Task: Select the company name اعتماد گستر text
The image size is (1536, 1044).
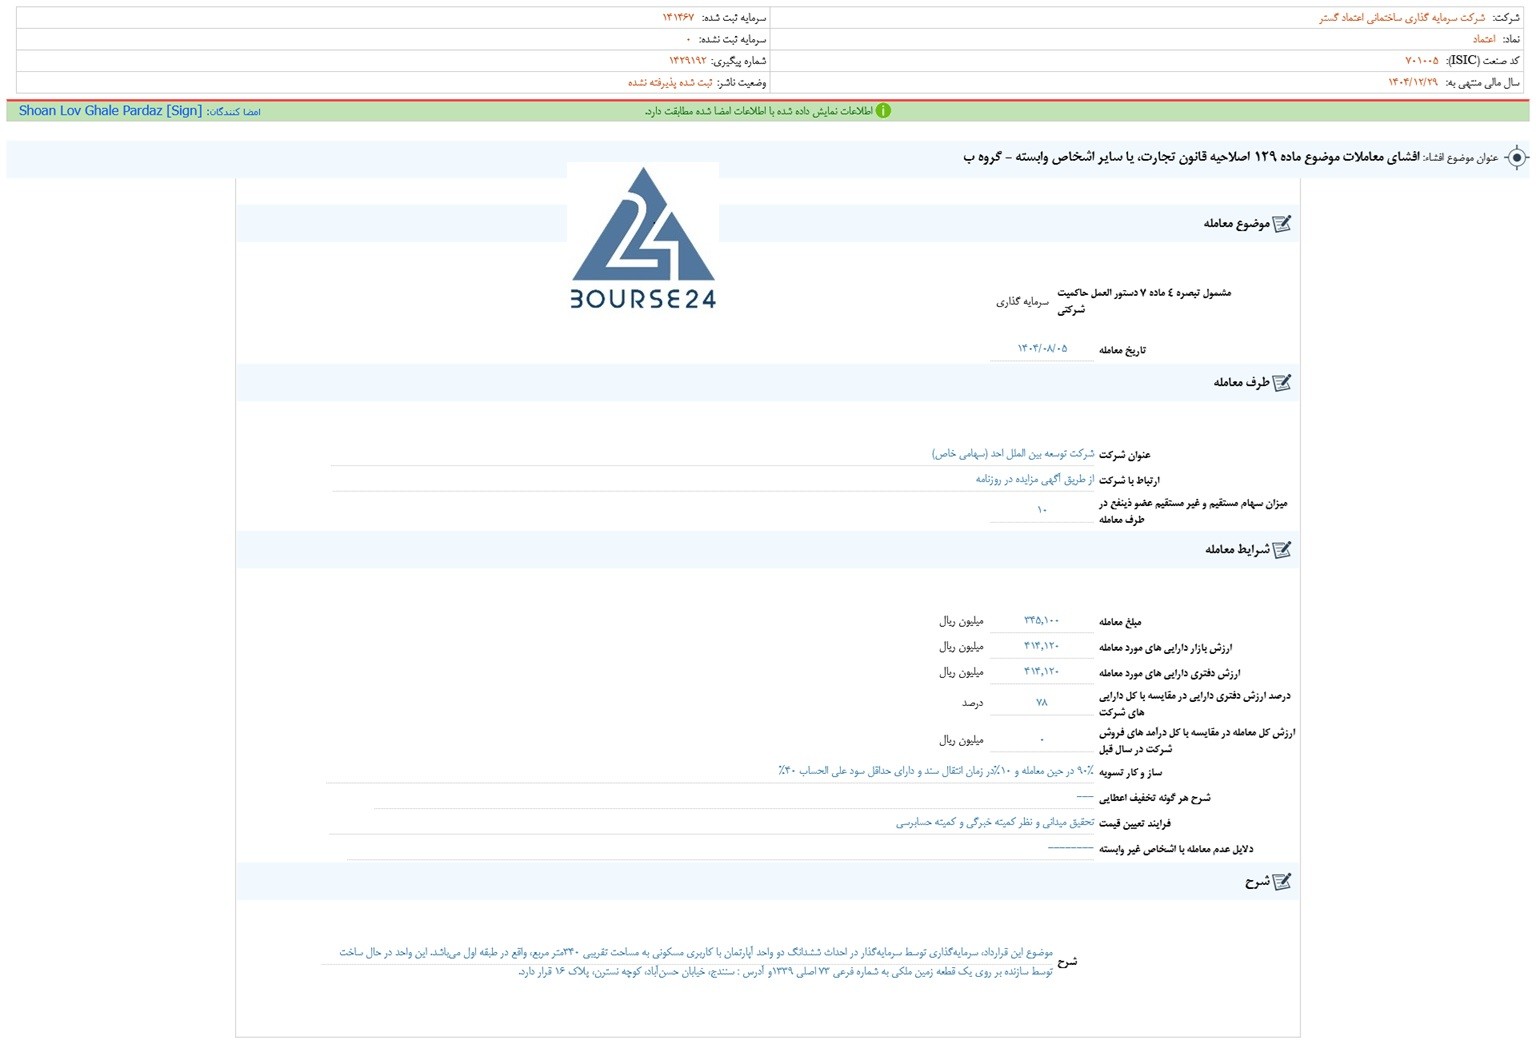Action: point(1402,18)
